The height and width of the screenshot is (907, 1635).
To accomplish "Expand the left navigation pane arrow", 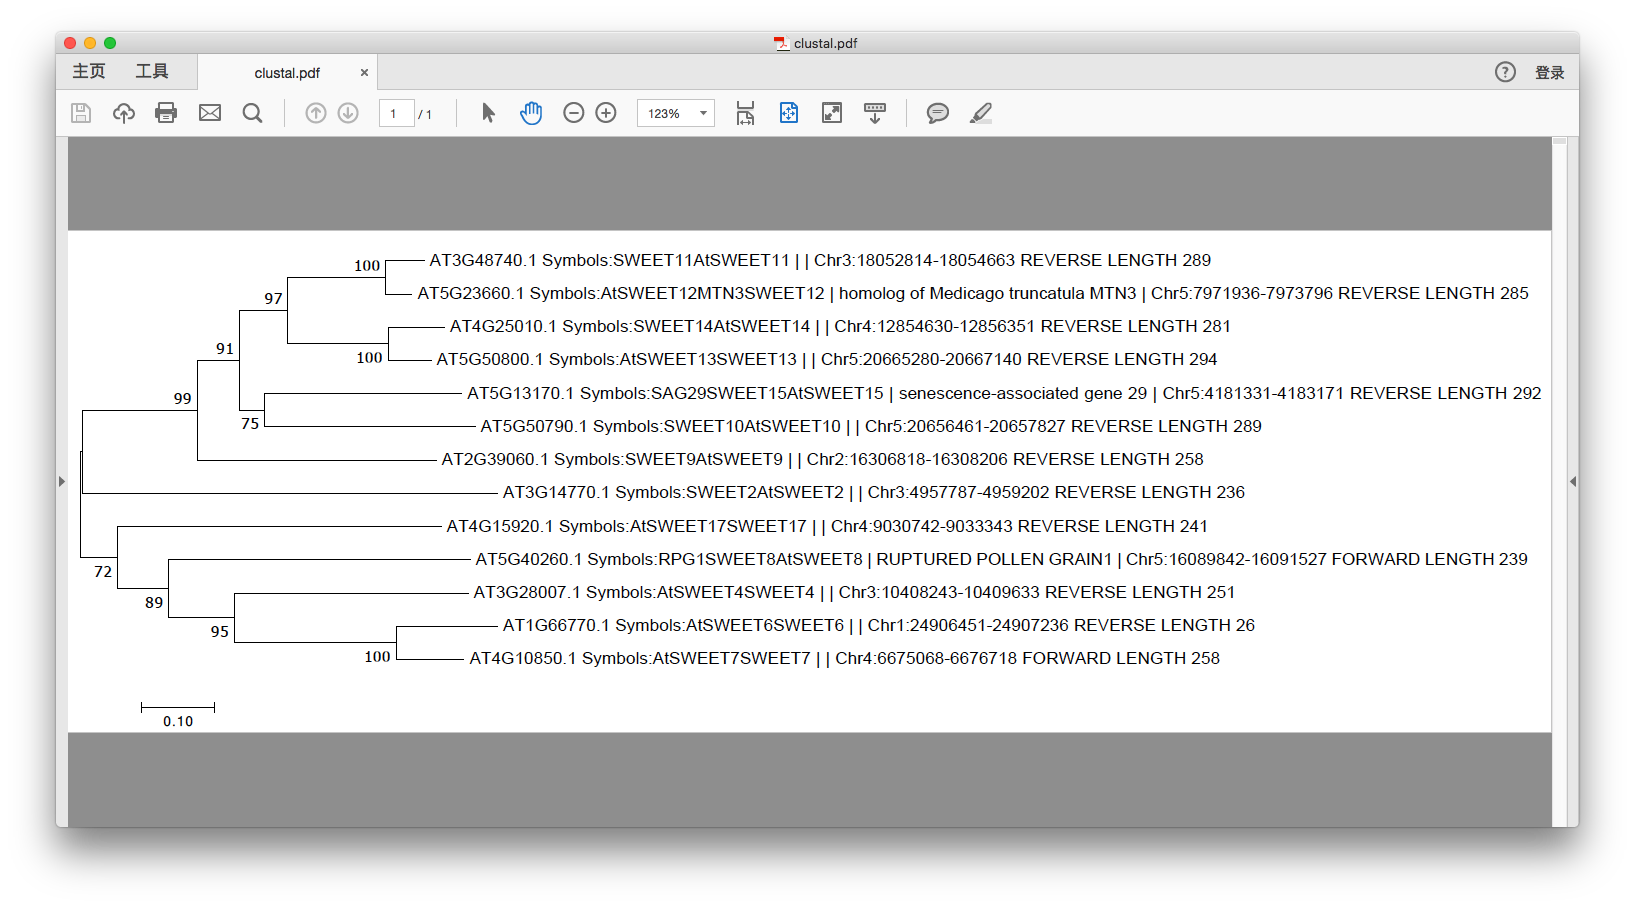I will (x=62, y=482).
